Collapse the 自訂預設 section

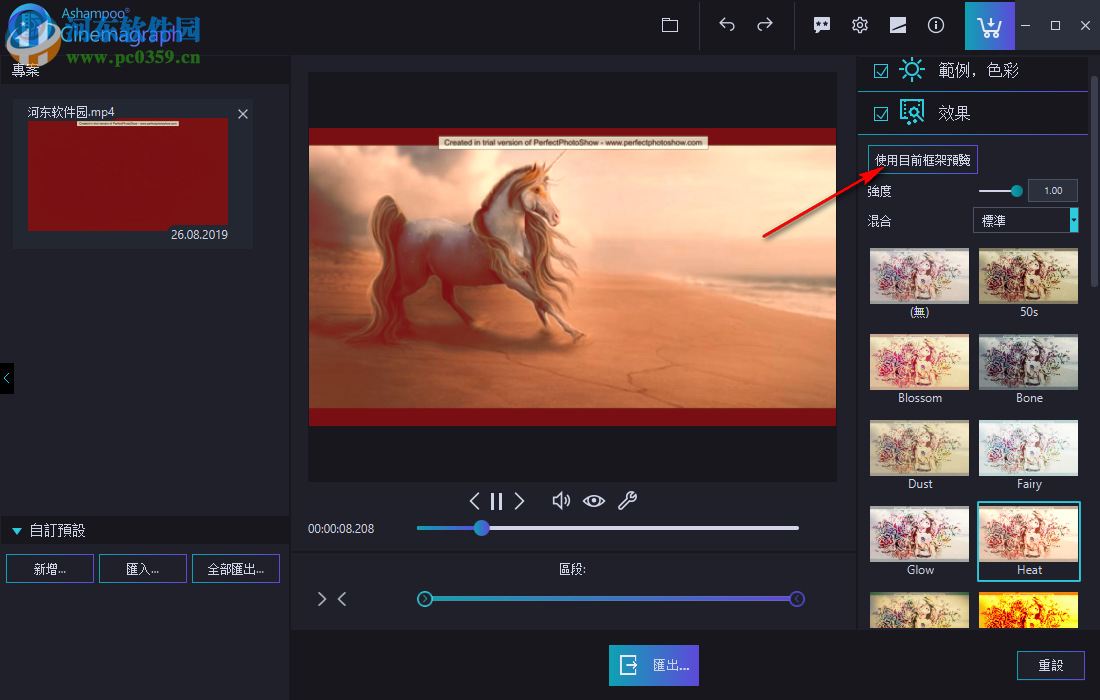17,531
